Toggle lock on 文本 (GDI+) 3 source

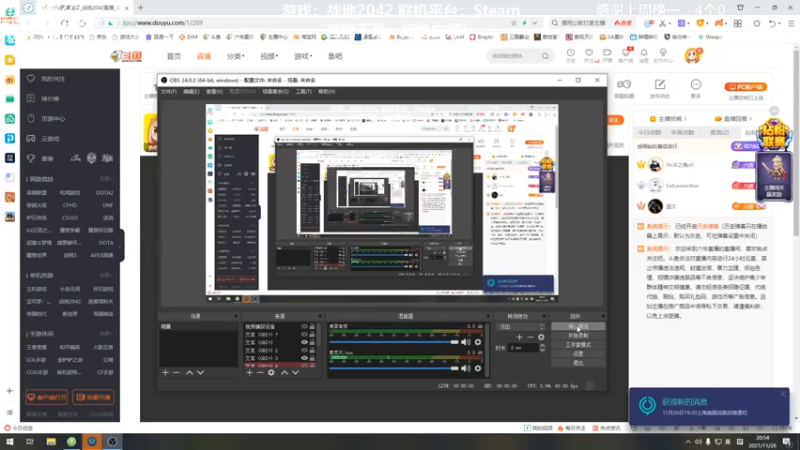[312, 358]
